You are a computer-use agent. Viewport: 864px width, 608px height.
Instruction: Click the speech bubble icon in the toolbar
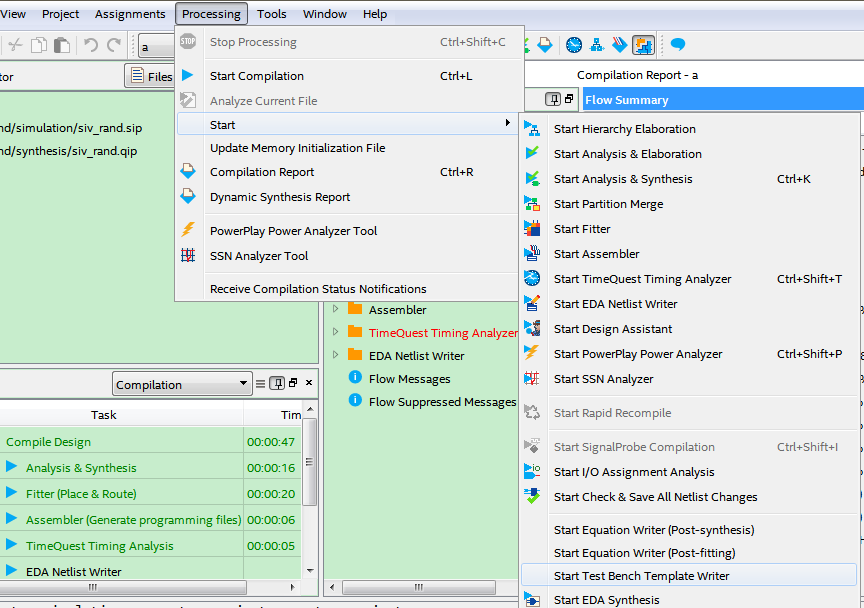point(678,45)
